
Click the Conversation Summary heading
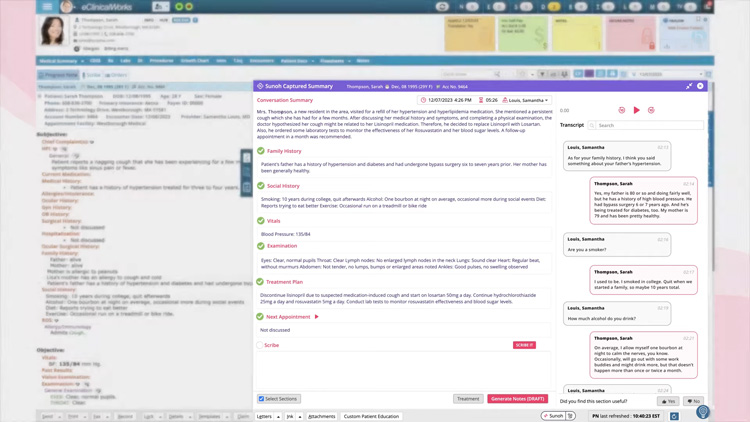285,100
